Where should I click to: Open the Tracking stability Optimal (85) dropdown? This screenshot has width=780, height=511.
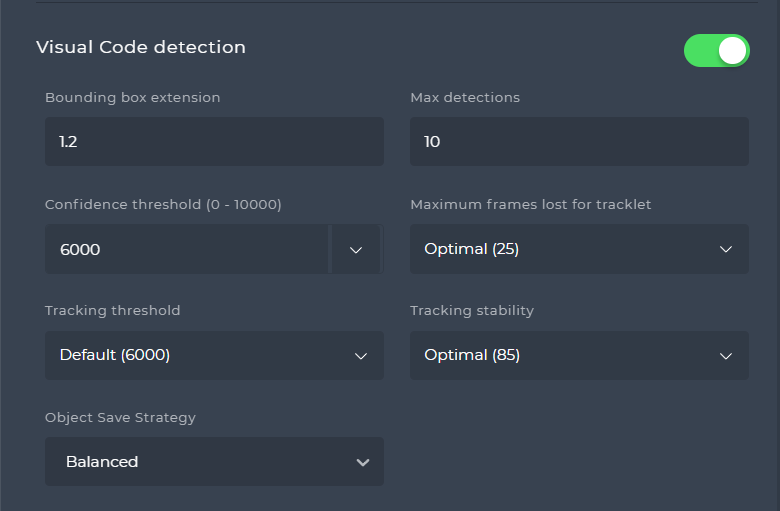click(579, 355)
